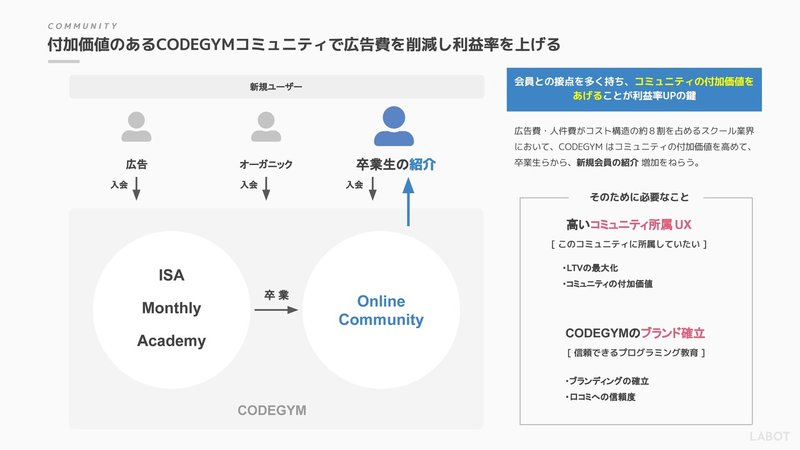Click the [ このコミュニティに所属していたい ] text

[629, 244]
